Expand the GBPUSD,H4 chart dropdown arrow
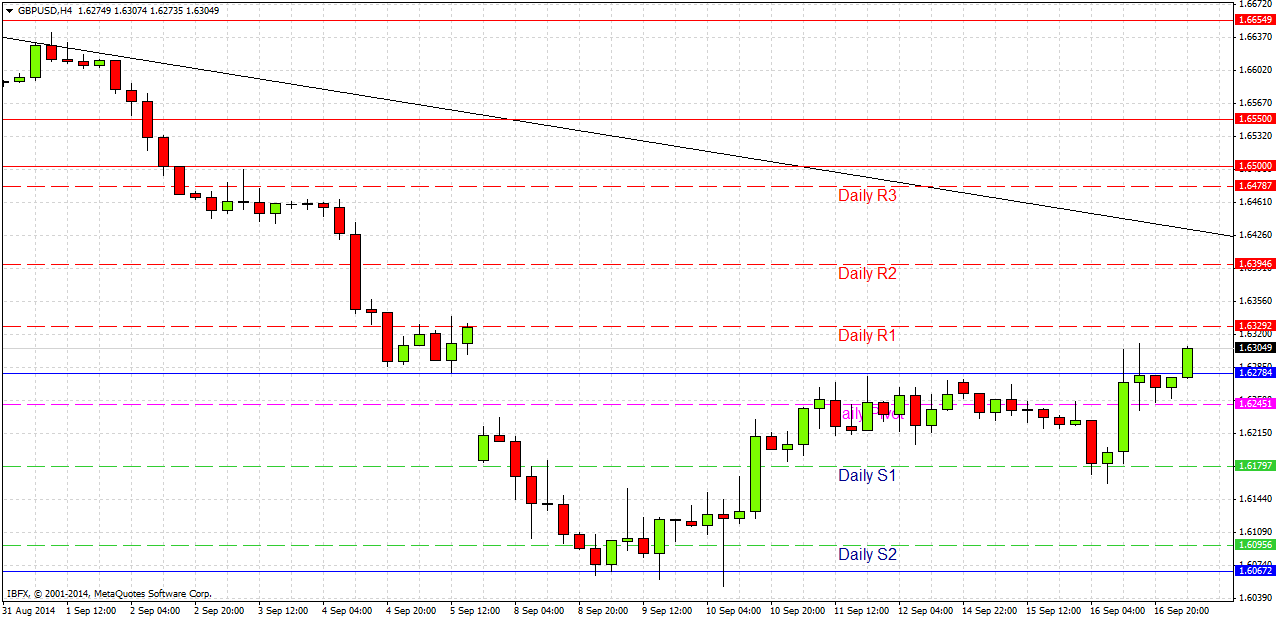Viewport: 1276px width, 619px height. 10,12
